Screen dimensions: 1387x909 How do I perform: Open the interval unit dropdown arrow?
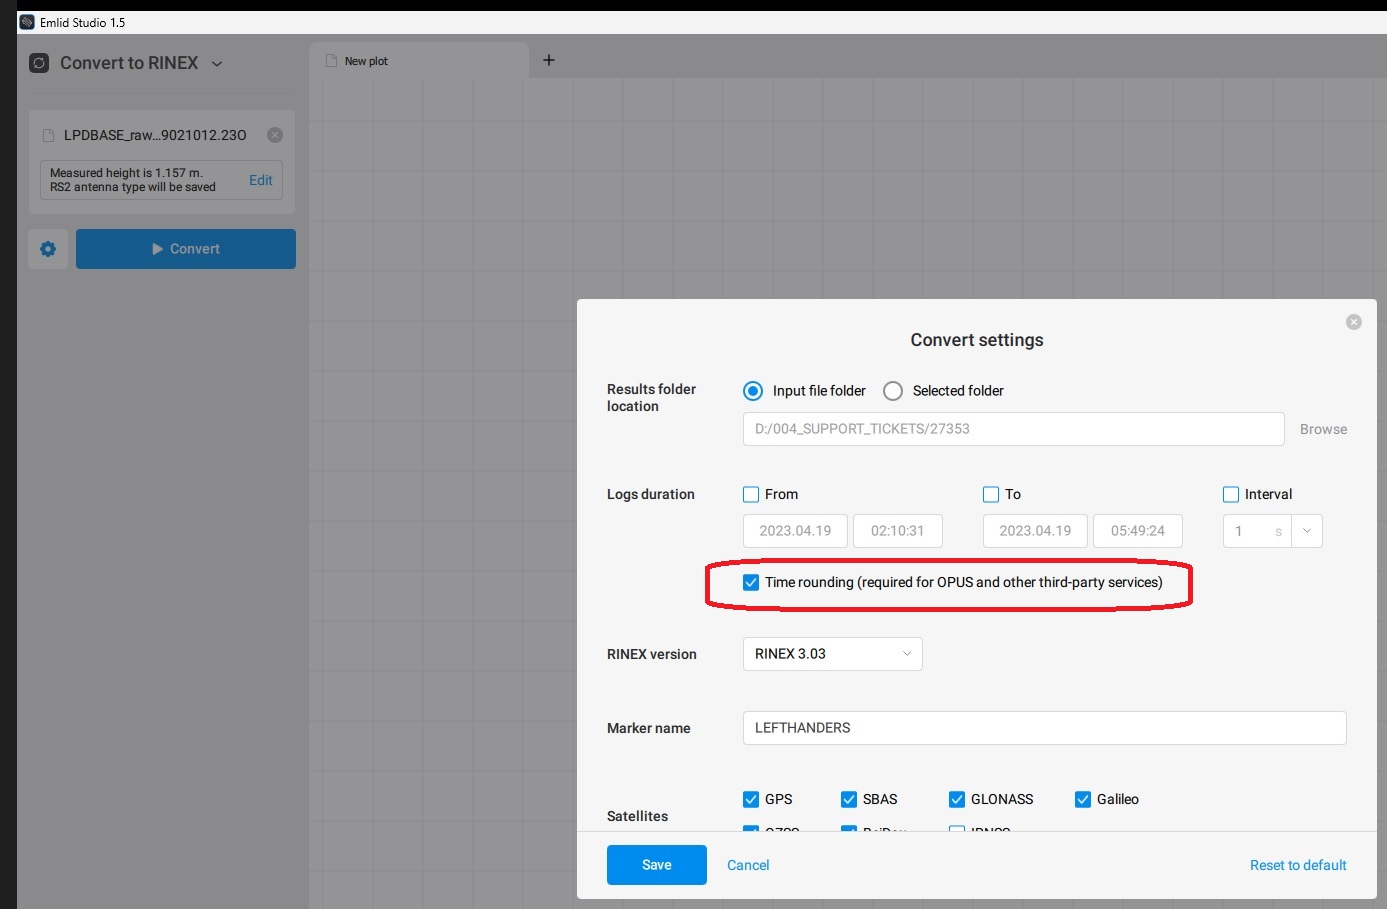(x=1307, y=531)
